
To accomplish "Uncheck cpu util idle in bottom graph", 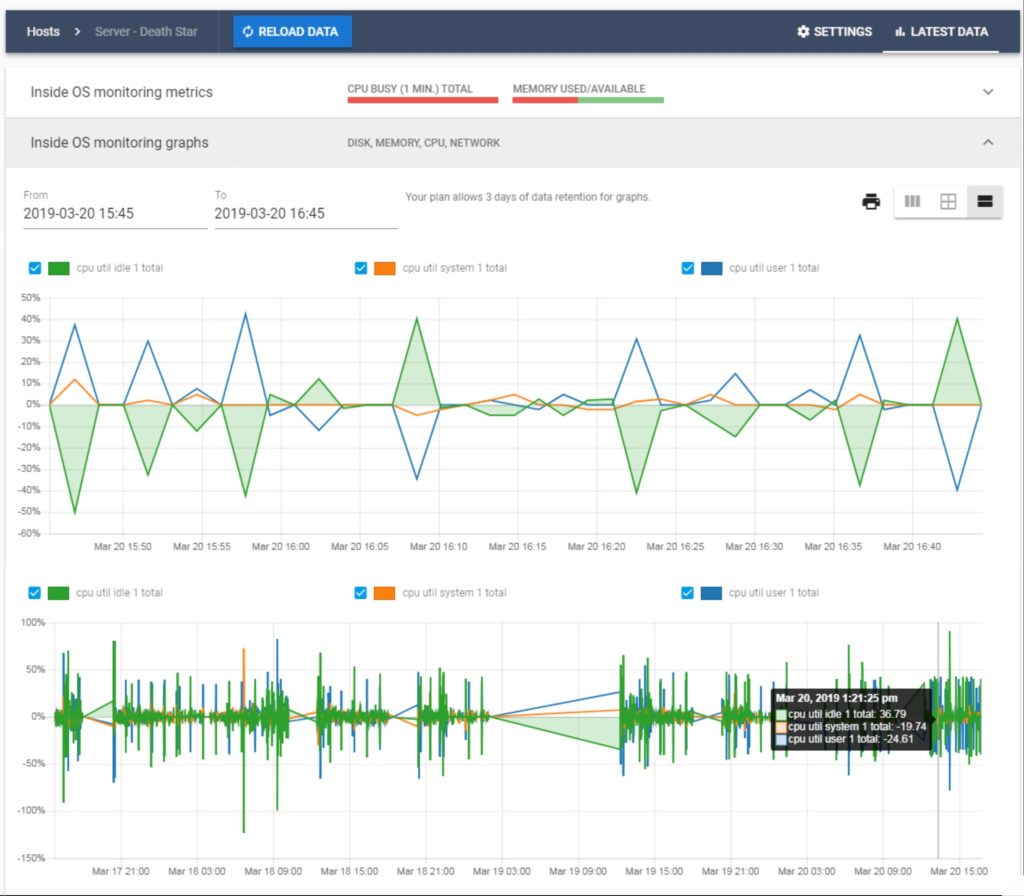I will [x=35, y=592].
